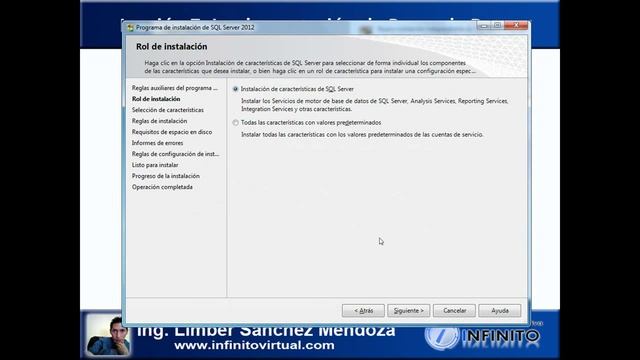Select Requisitos de espacio en disco step
640x360 pixels.
[x=172, y=132]
